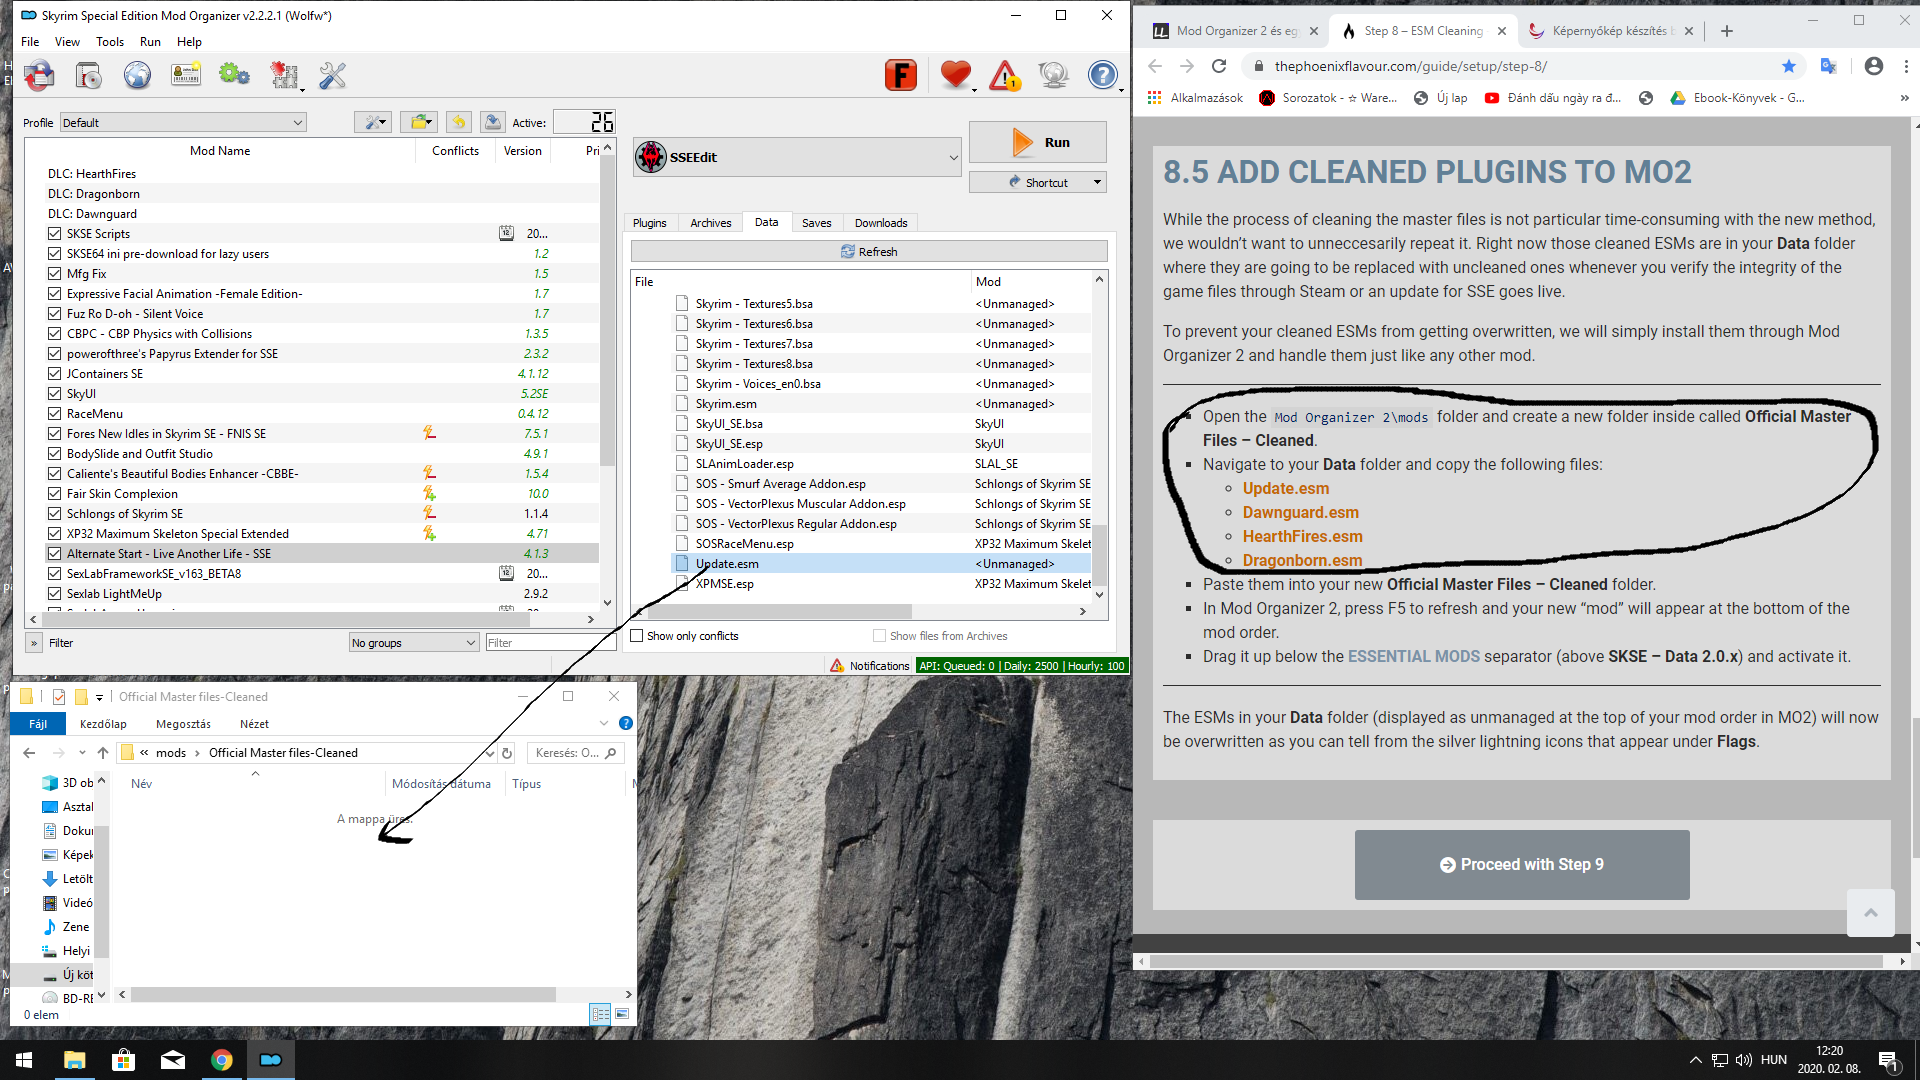Viewport: 1920px width, 1080px height.
Task: Refresh the File Explorer address bar
Action: pos(507,753)
